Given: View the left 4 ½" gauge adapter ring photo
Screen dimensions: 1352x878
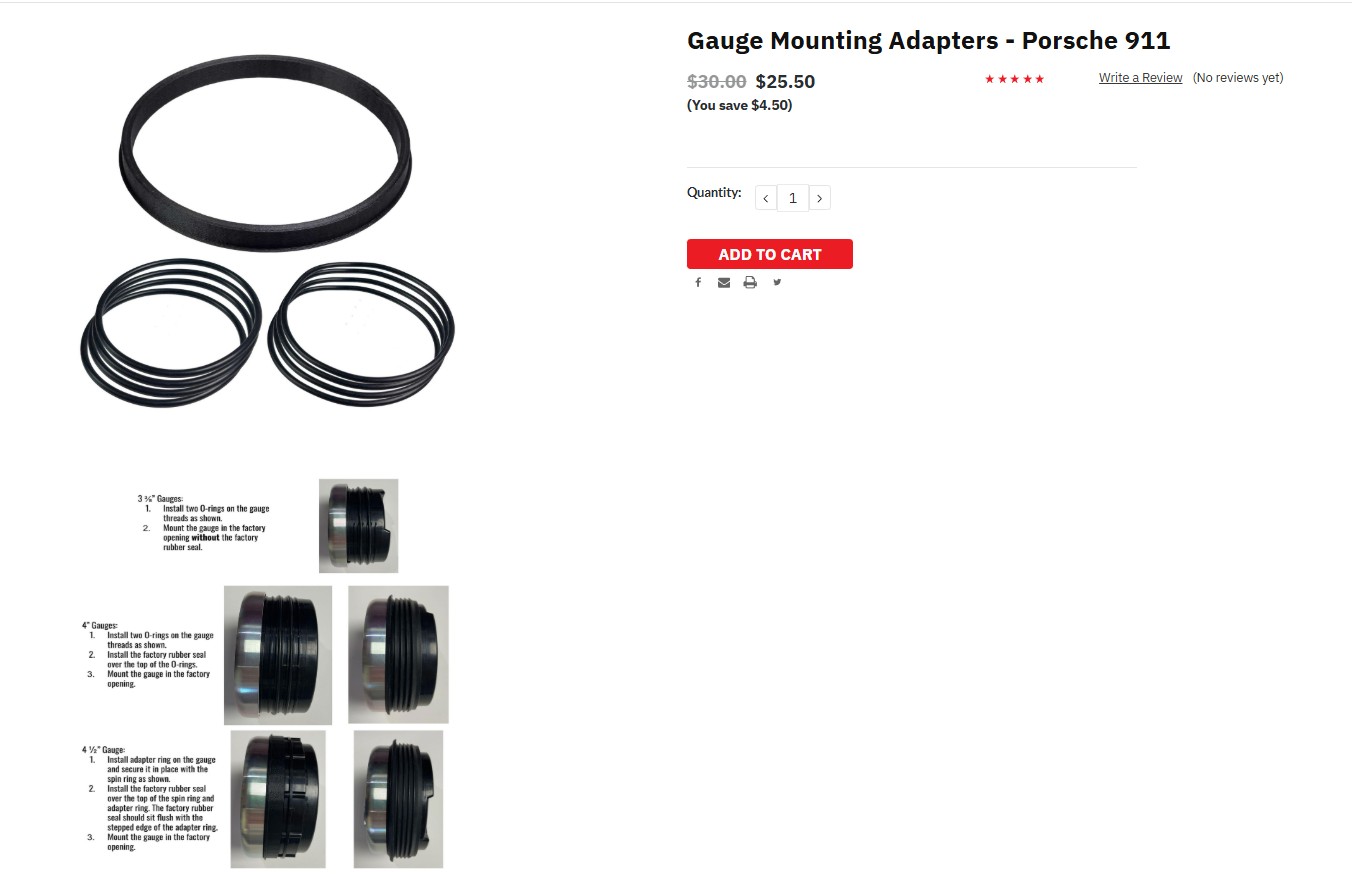Looking at the screenshot, I should (278, 799).
